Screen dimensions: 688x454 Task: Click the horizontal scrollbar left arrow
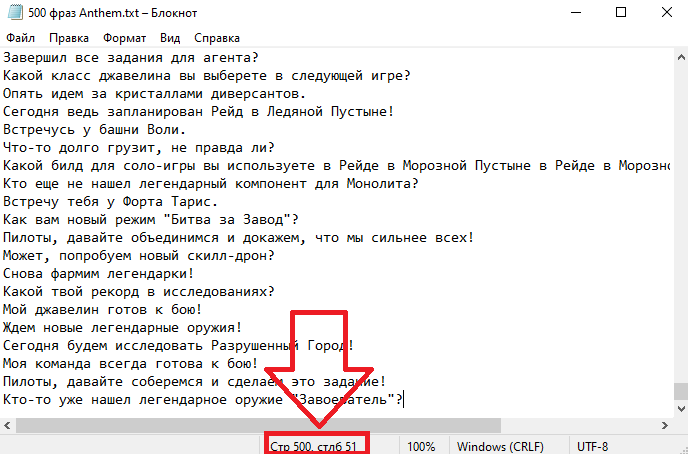point(8,426)
